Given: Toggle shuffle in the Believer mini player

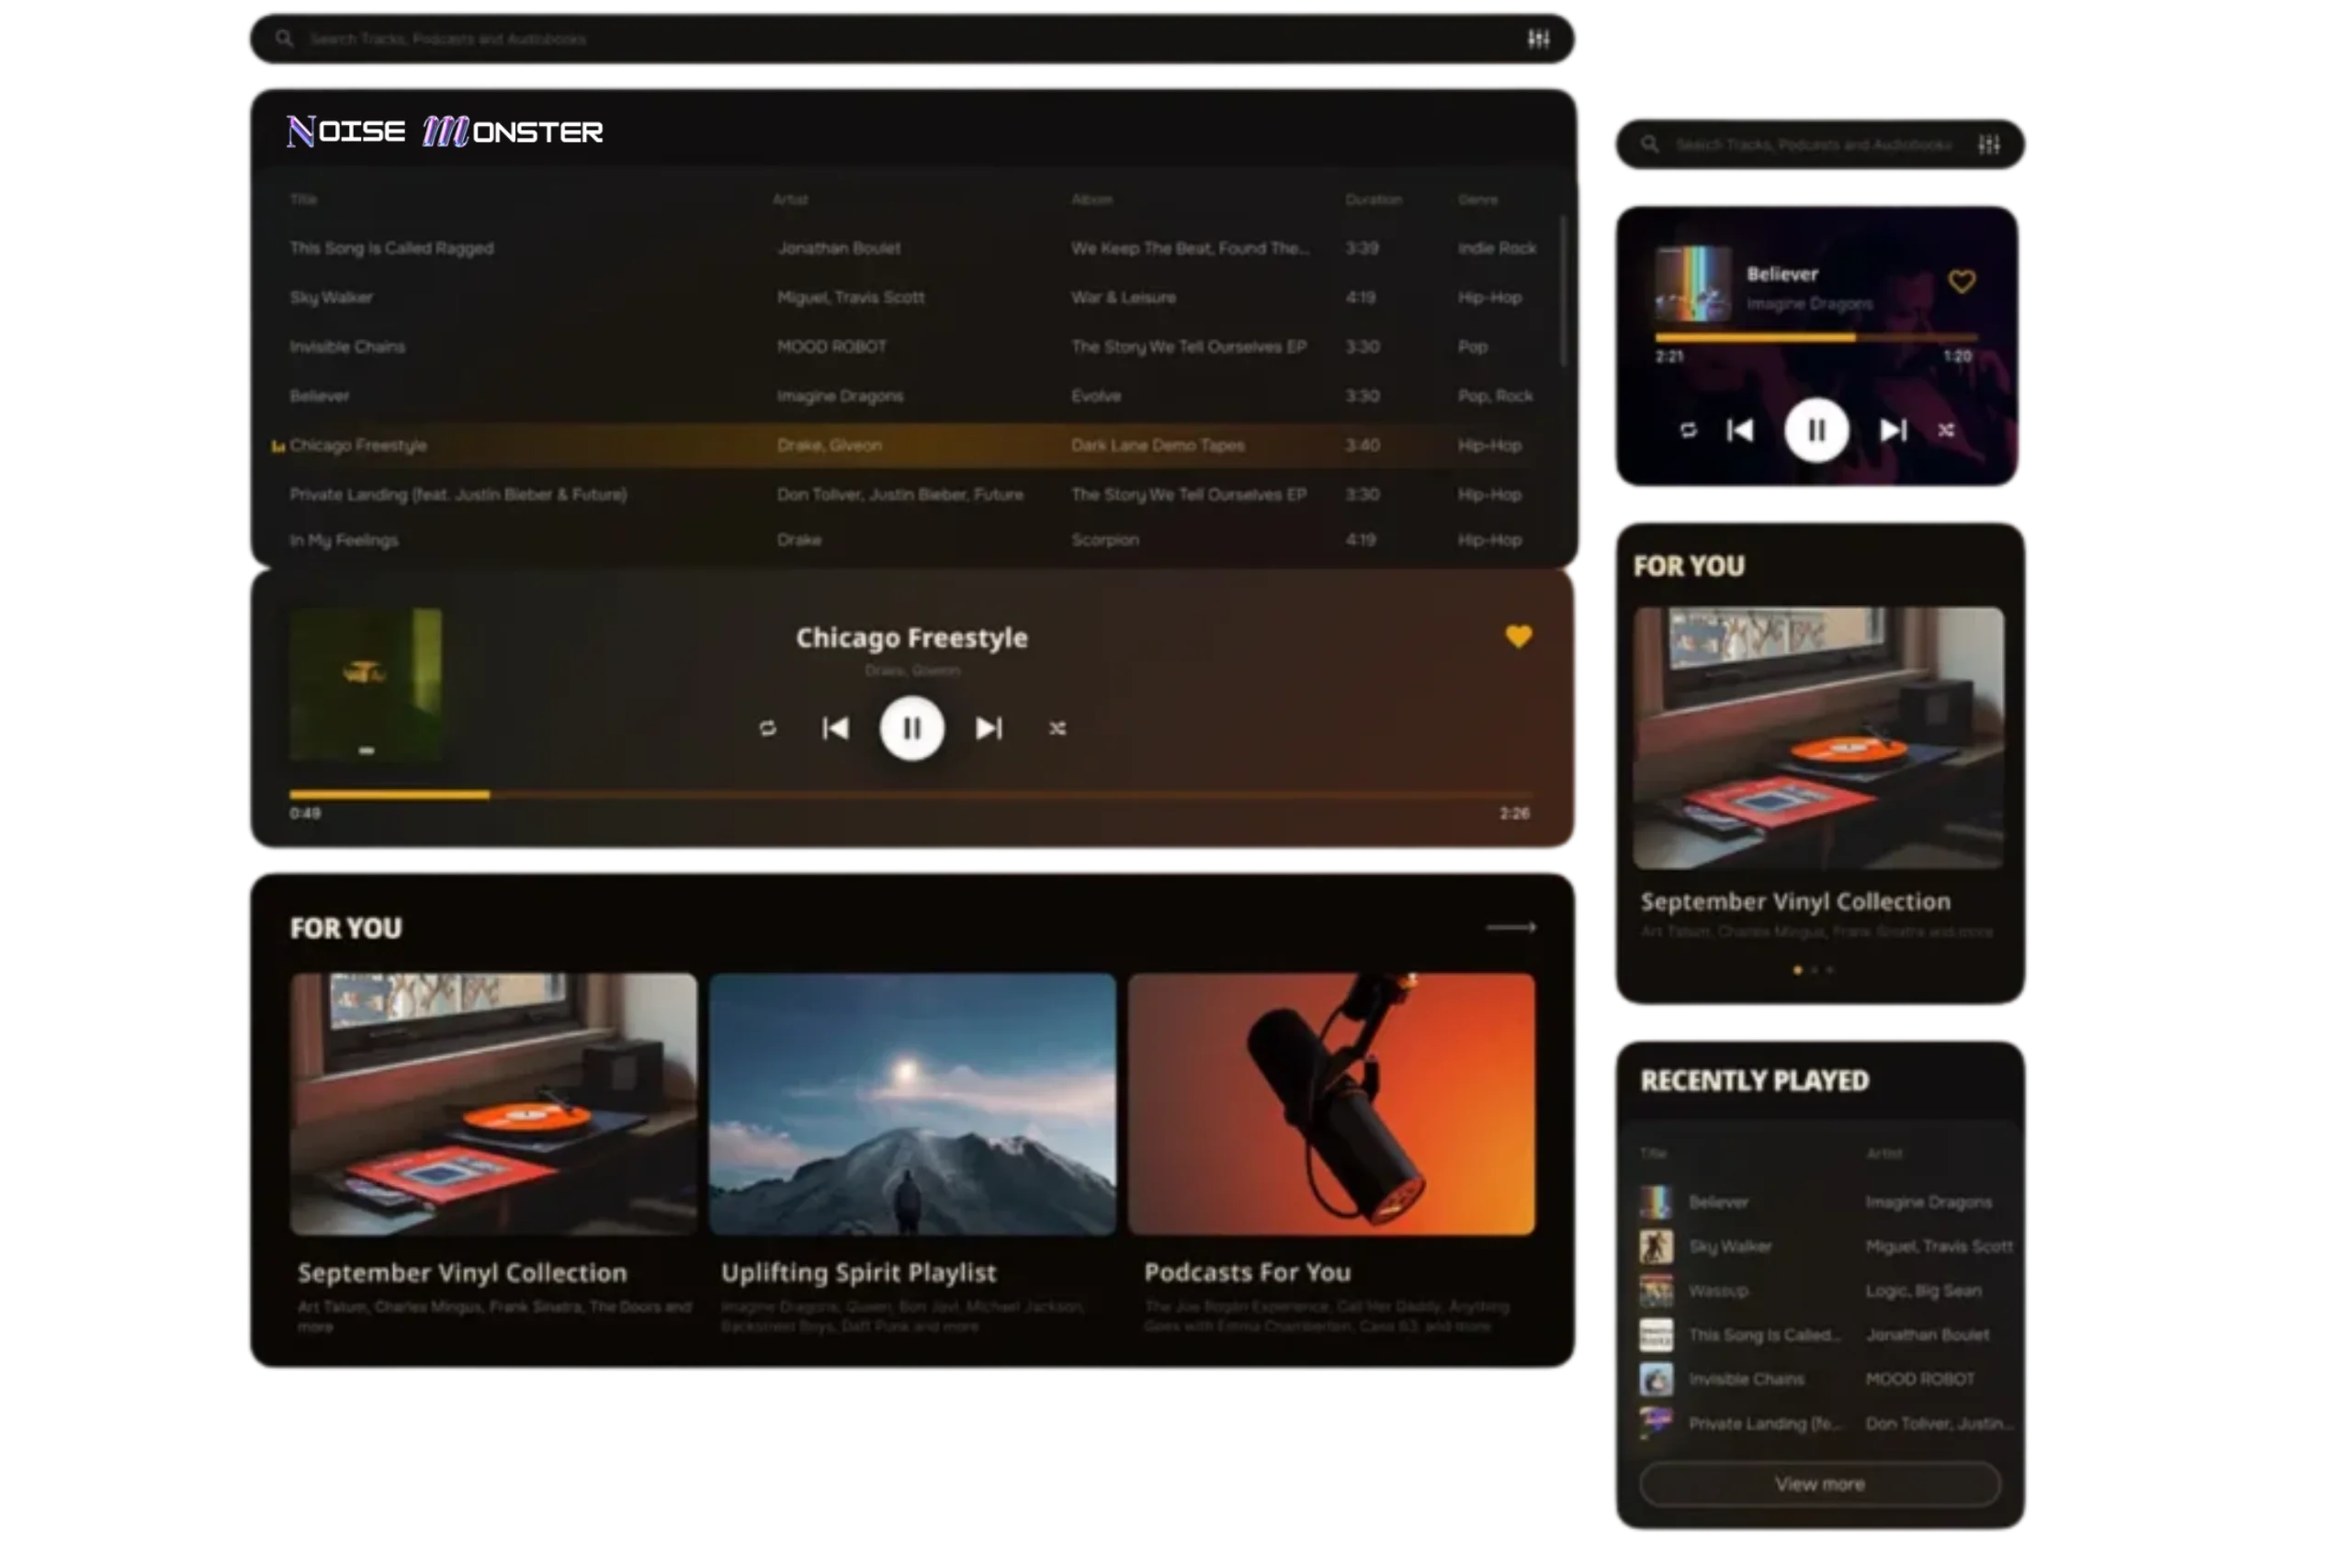Looking at the screenshot, I should [x=1946, y=430].
